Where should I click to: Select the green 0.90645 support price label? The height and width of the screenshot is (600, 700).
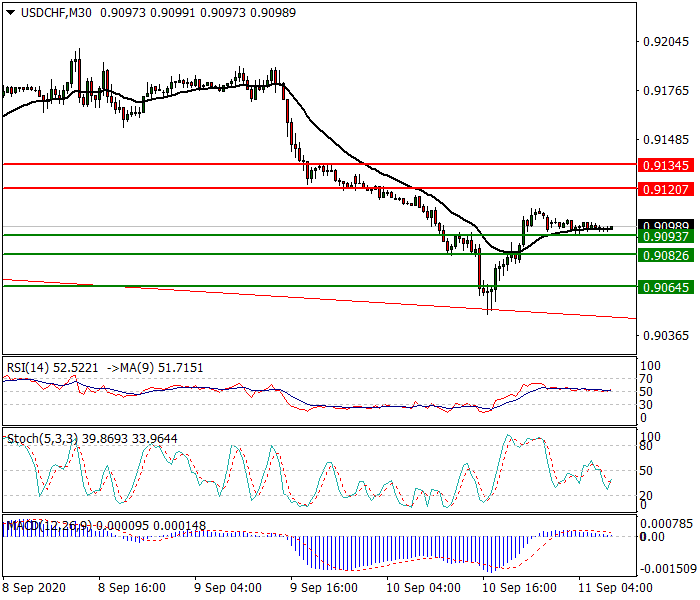point(666,287)
